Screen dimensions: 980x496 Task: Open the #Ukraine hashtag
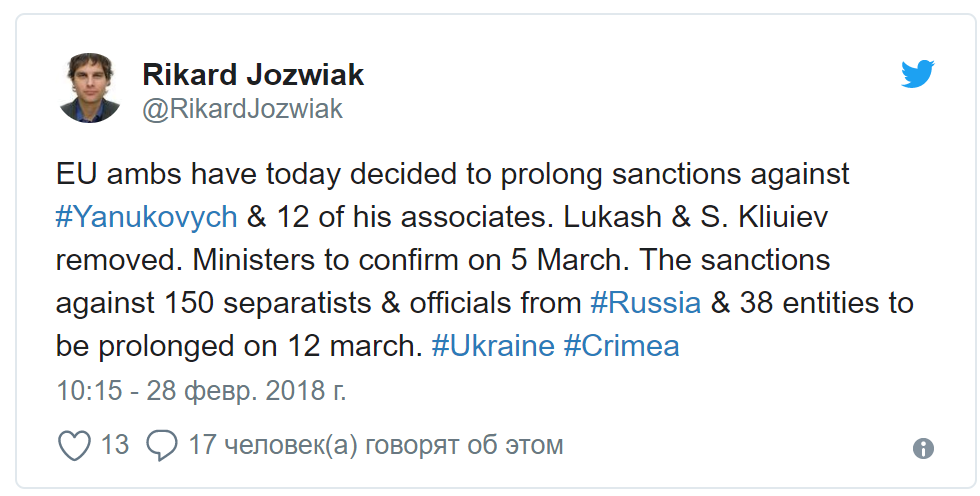click(x=492, y=346)
